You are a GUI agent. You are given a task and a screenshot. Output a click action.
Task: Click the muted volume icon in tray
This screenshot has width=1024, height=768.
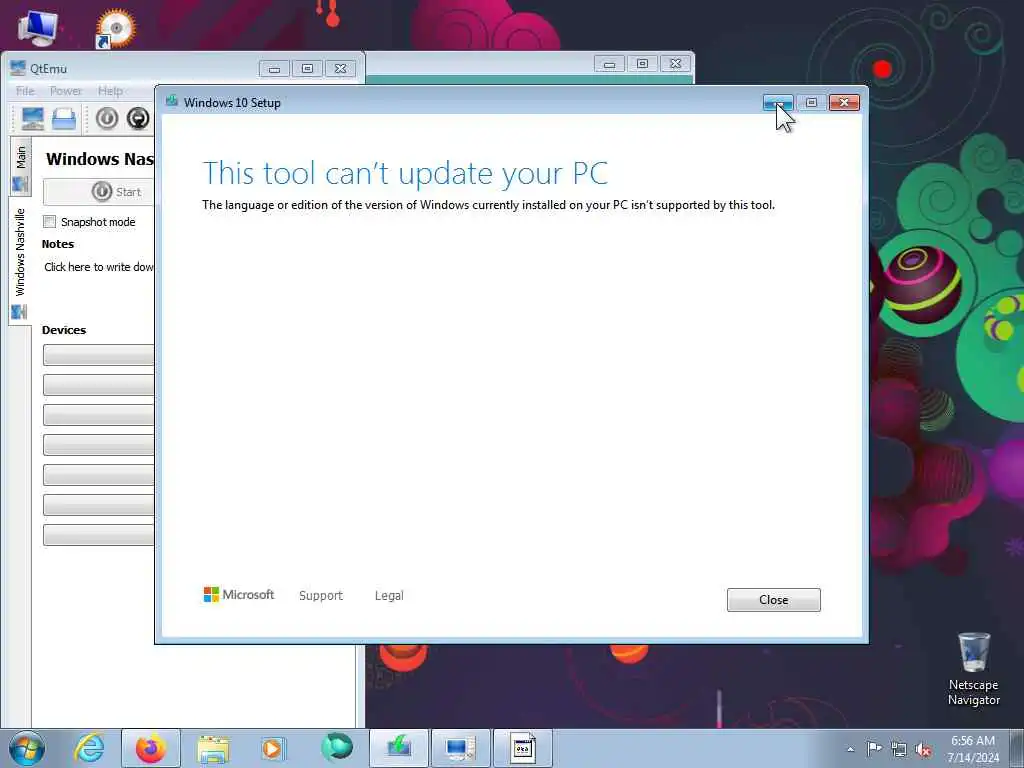tap(923, 749)
